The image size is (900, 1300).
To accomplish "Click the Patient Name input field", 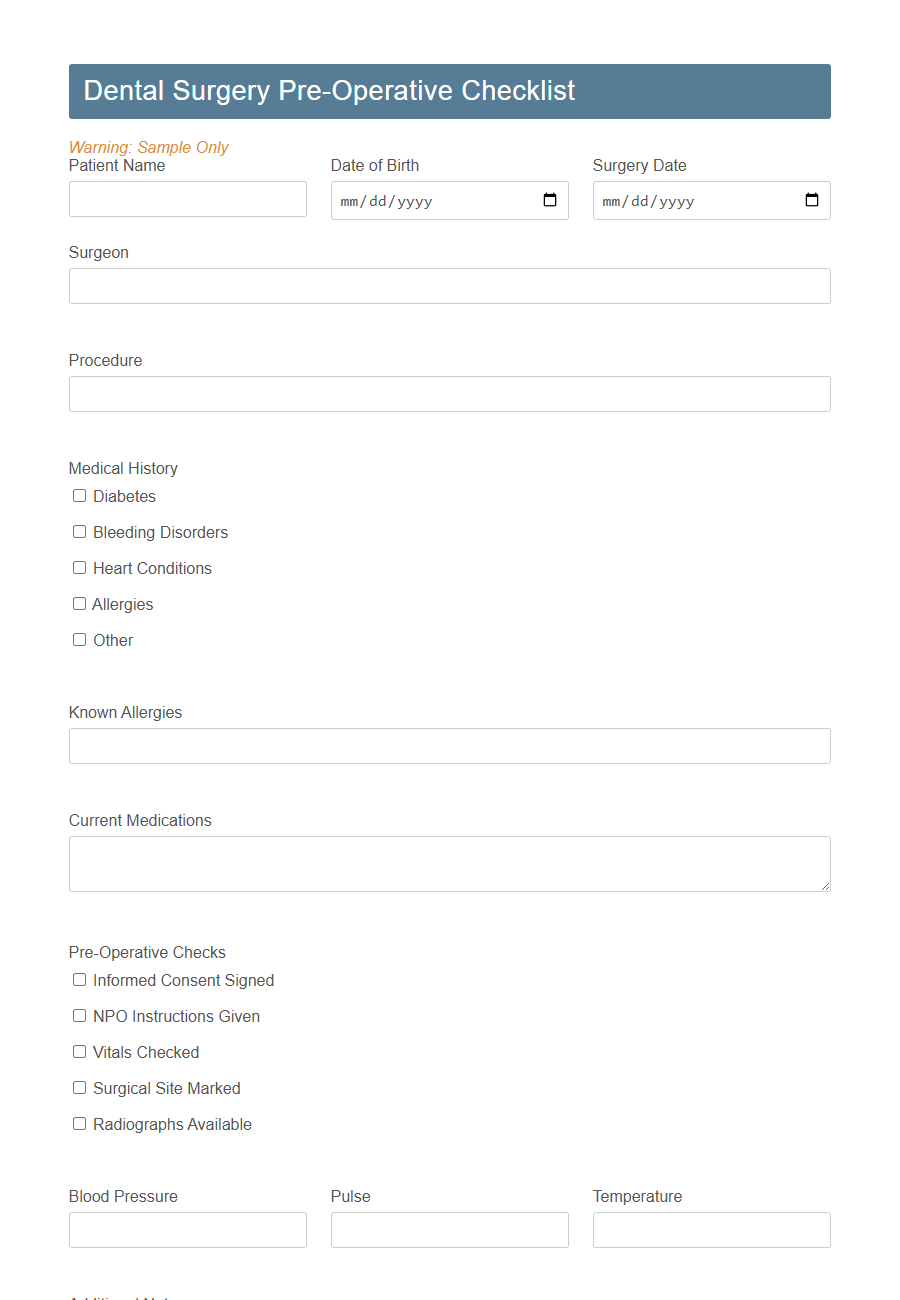I will pos(187,199).
